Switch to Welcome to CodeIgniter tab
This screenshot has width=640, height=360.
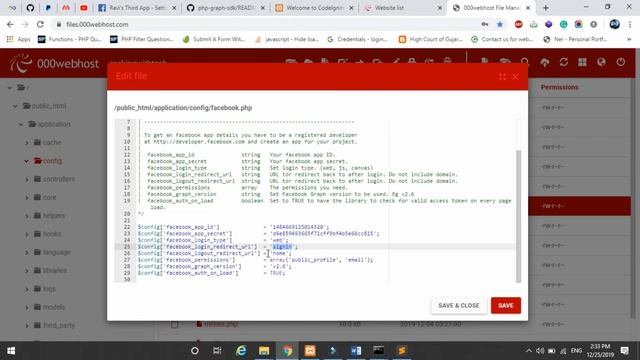tap(314, 8)
